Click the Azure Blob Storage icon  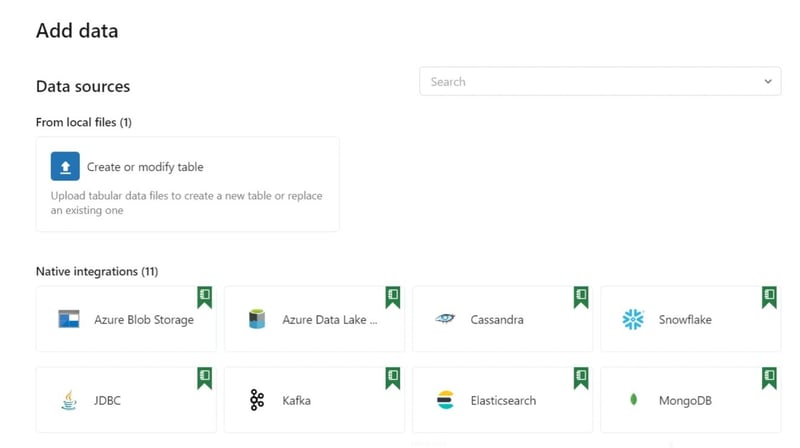(69, 320)
